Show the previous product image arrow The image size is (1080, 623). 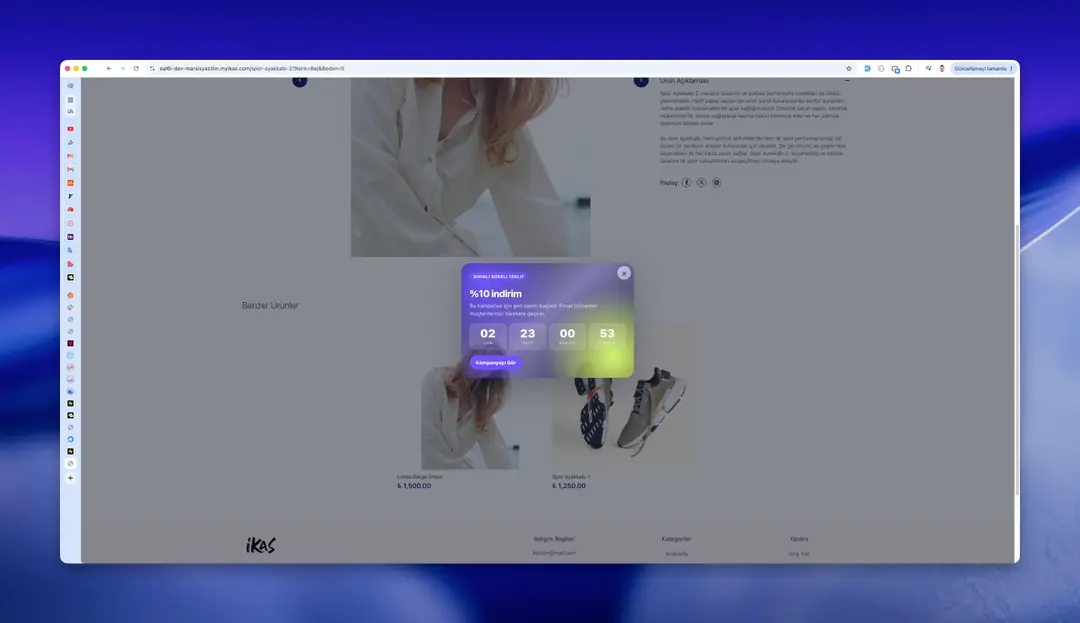point(299,81)
